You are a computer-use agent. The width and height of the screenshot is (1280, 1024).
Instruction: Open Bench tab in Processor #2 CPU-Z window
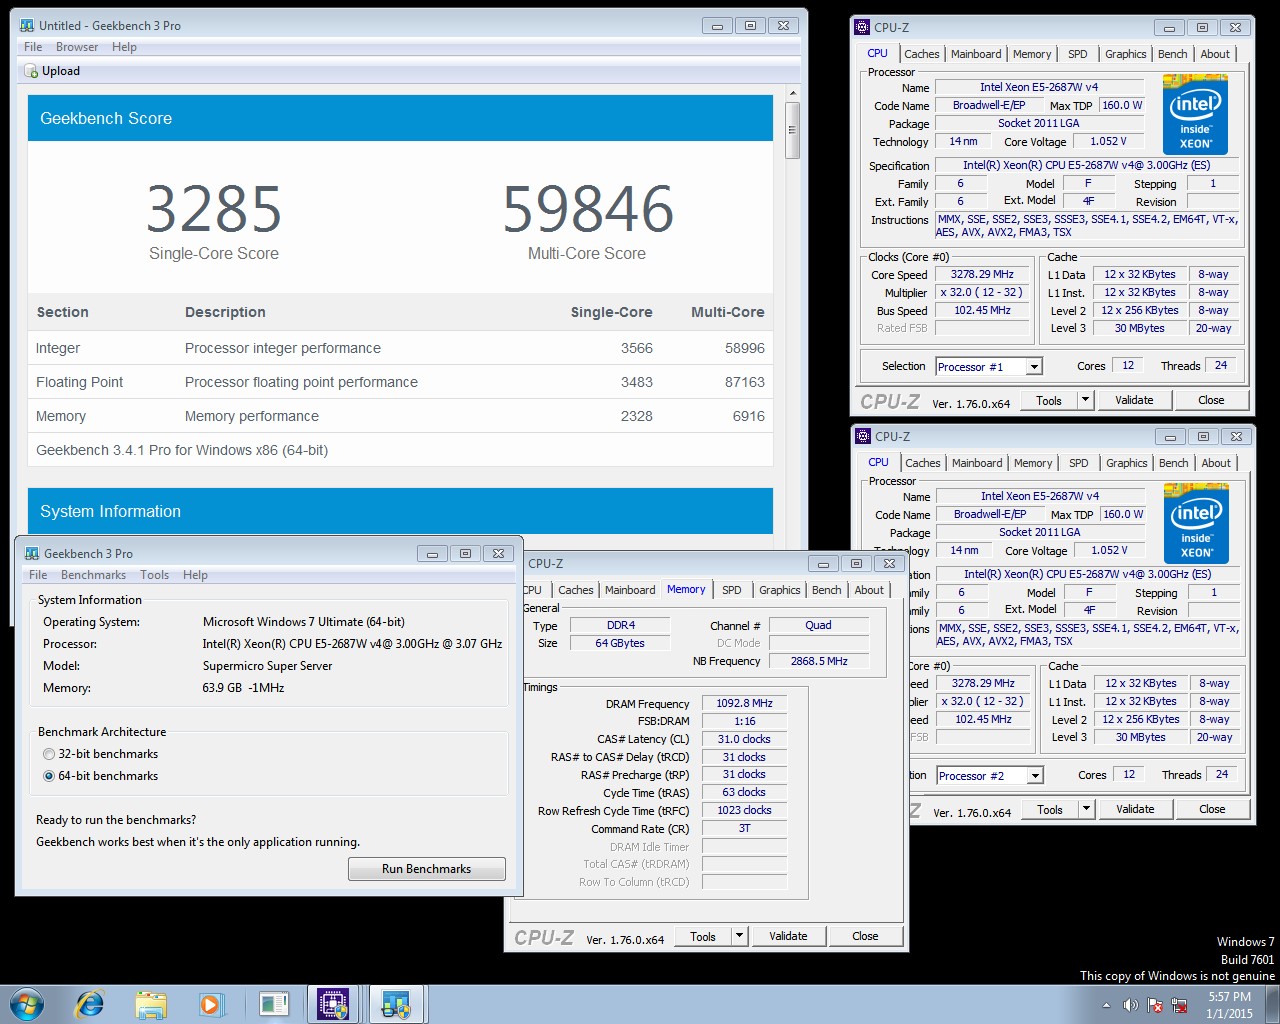click(1174, 463)
